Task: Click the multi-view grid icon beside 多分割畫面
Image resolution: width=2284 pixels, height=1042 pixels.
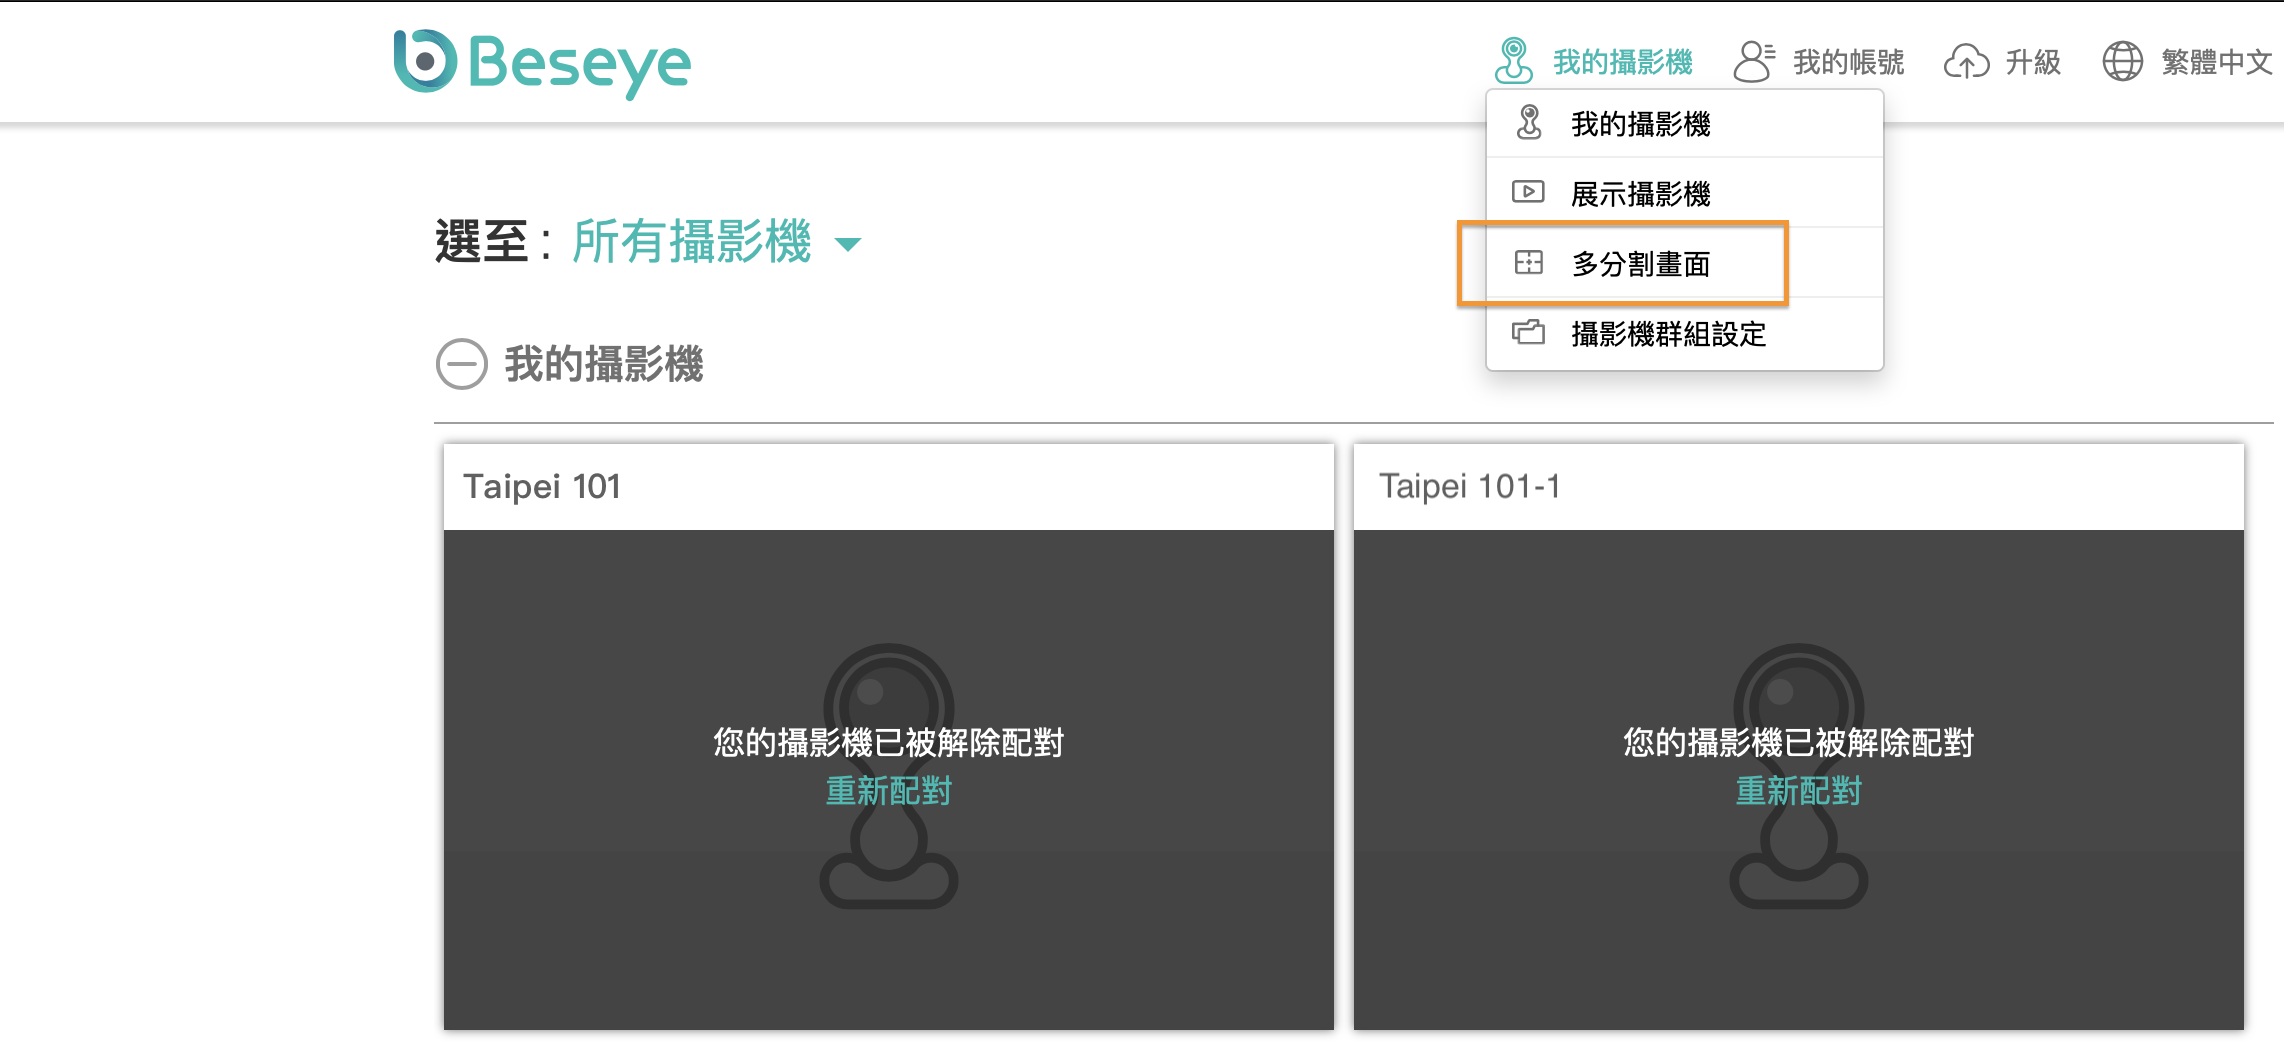Action: point(1528,263)
